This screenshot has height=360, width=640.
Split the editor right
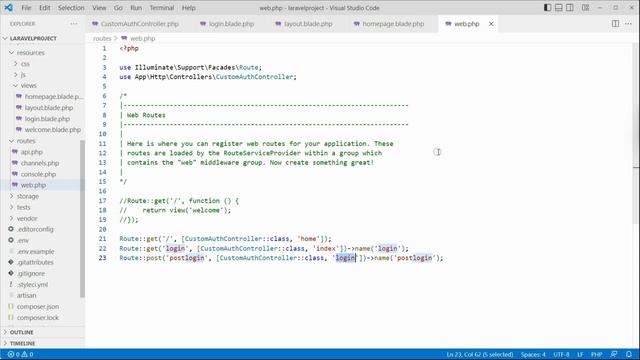615,24
